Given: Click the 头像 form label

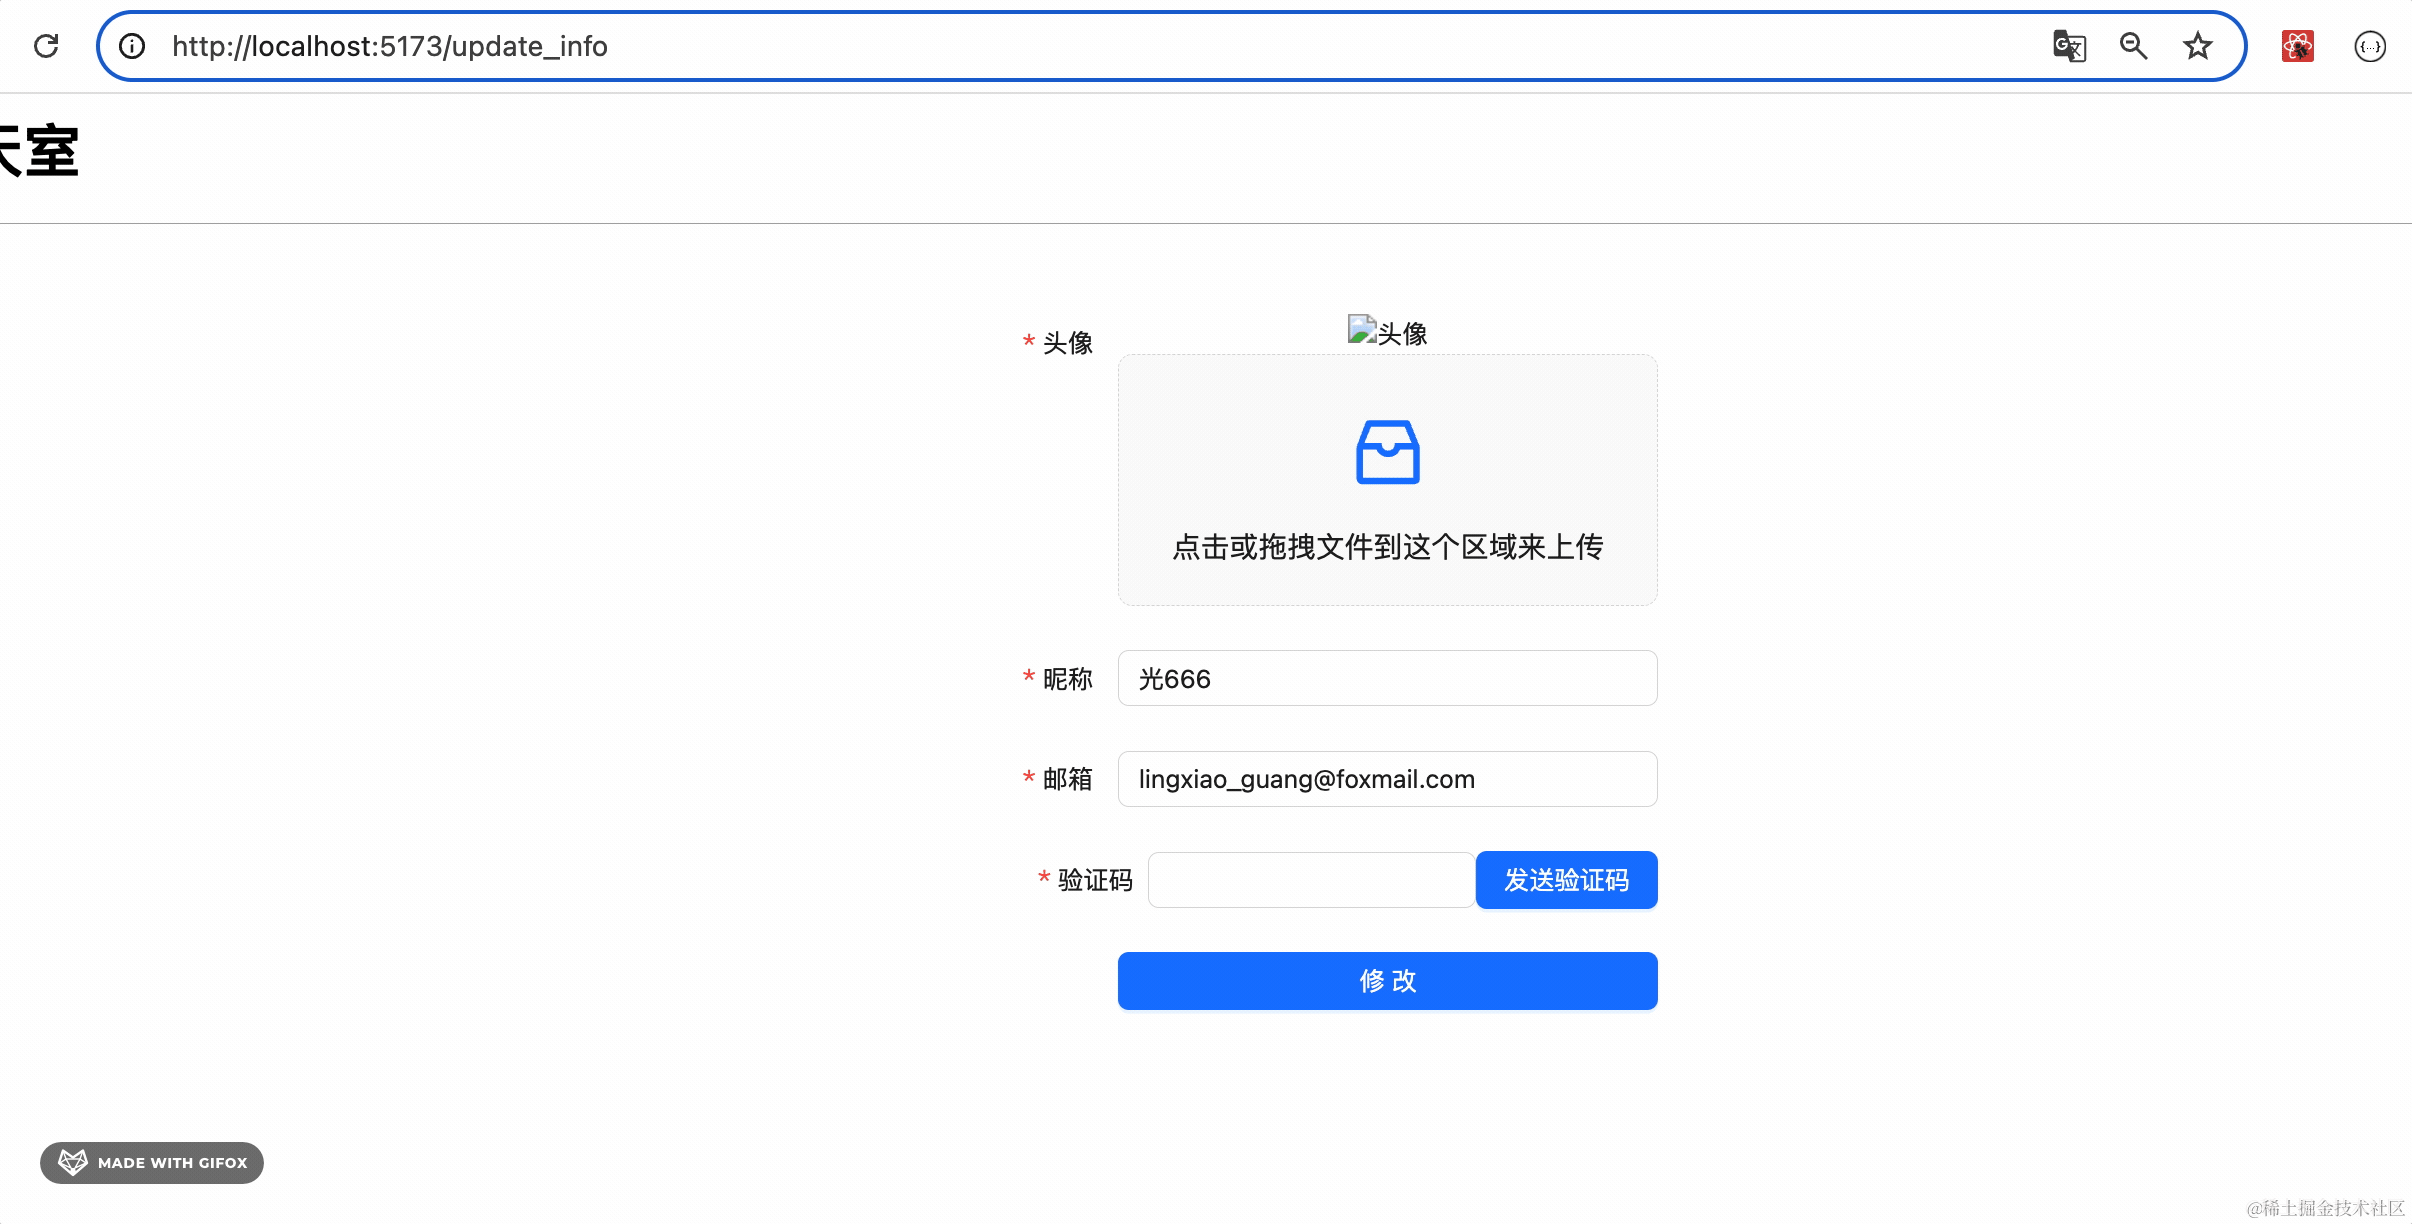Looking at the screenshot, I should [x=1067, y=343].
